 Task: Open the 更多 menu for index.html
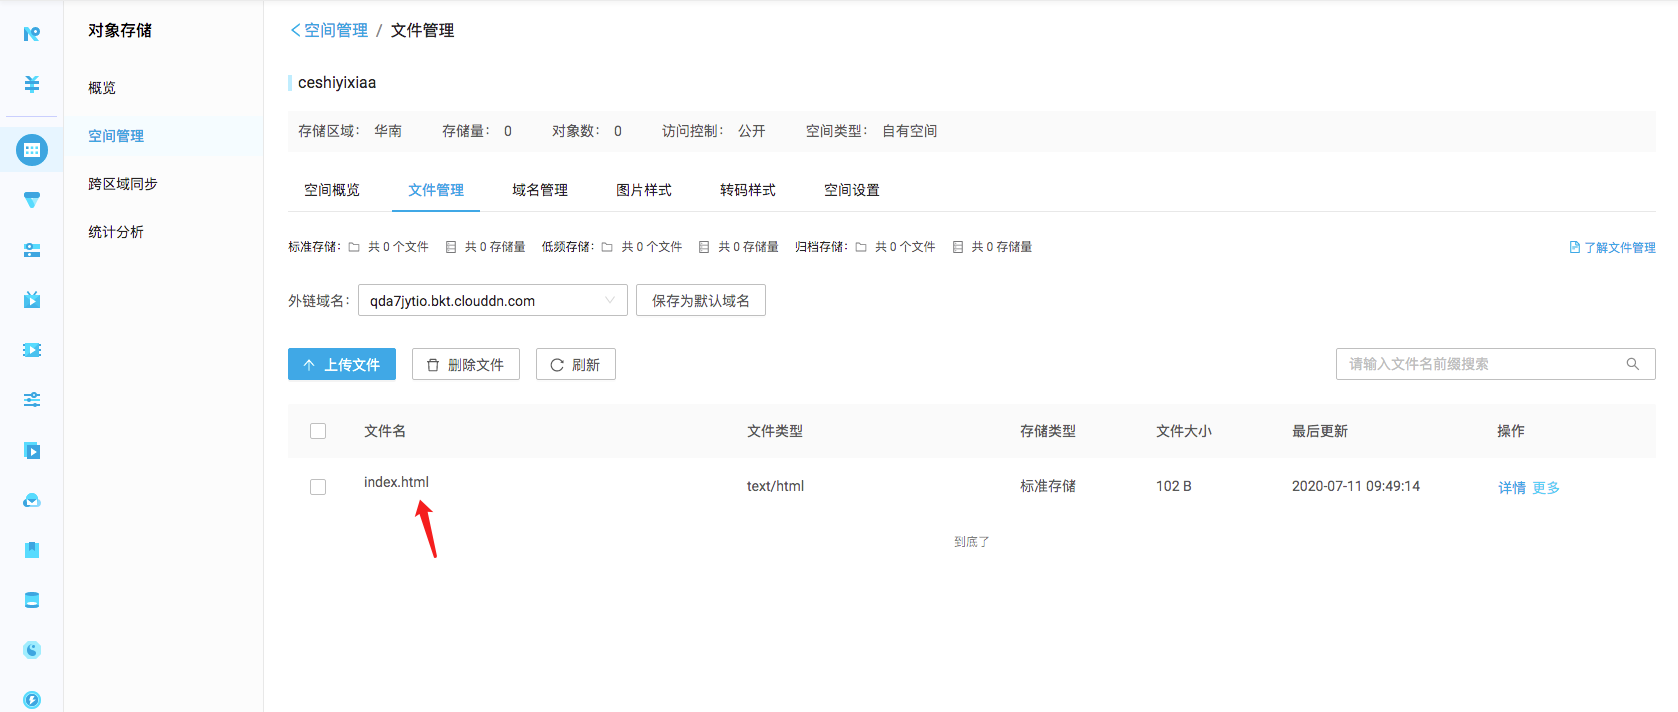(x=1546, y=488)
